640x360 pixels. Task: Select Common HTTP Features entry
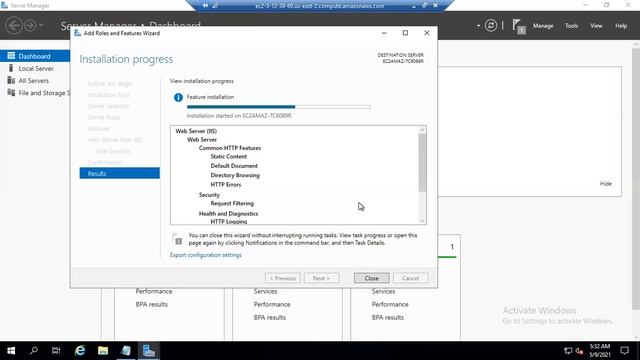click(x=230, y=148)
